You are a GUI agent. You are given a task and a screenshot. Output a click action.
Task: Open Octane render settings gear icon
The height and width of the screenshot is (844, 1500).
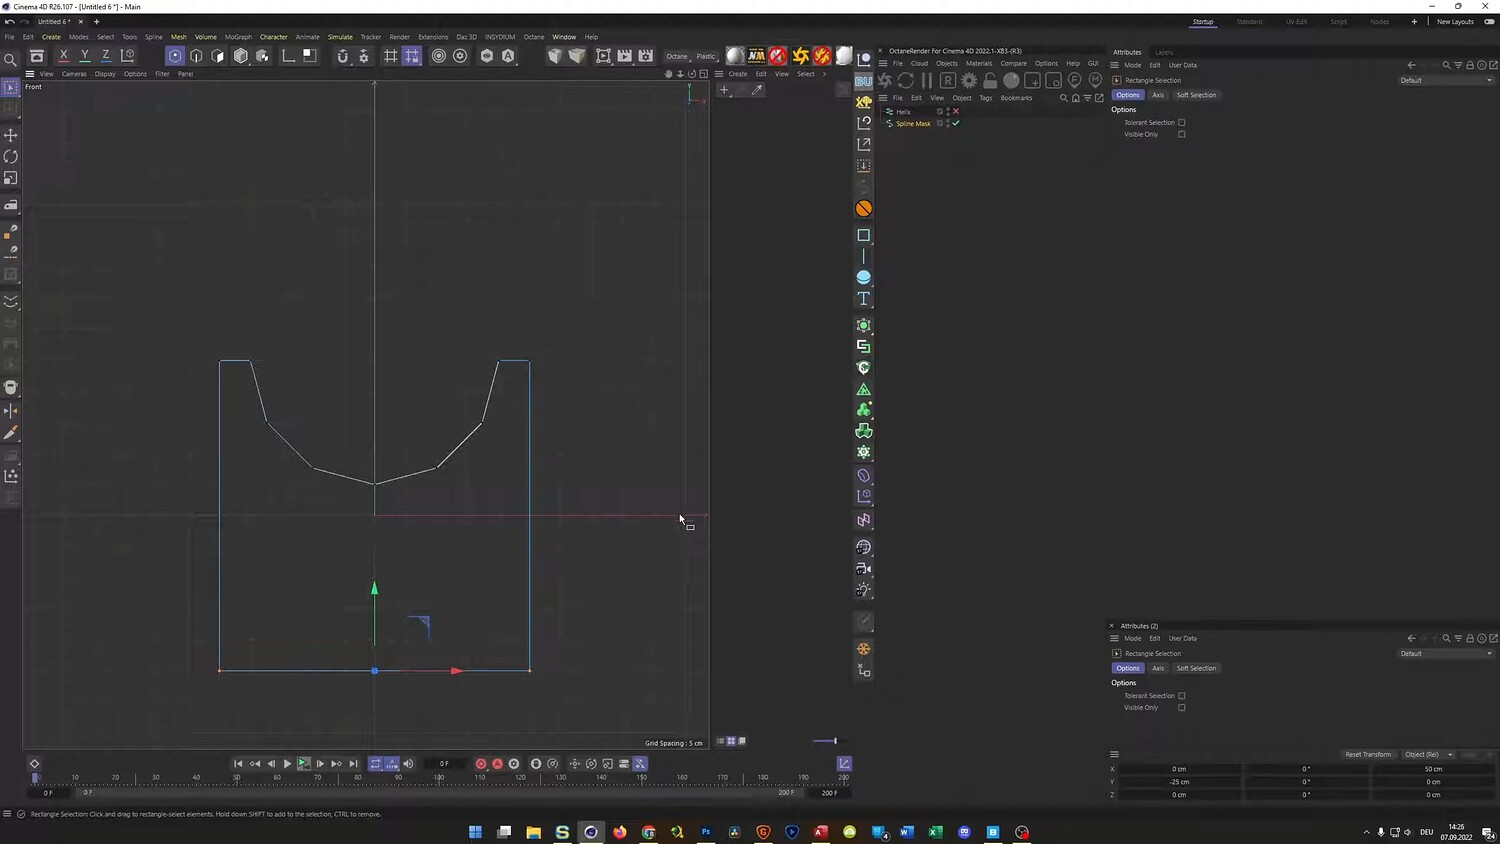coord(969,80)
